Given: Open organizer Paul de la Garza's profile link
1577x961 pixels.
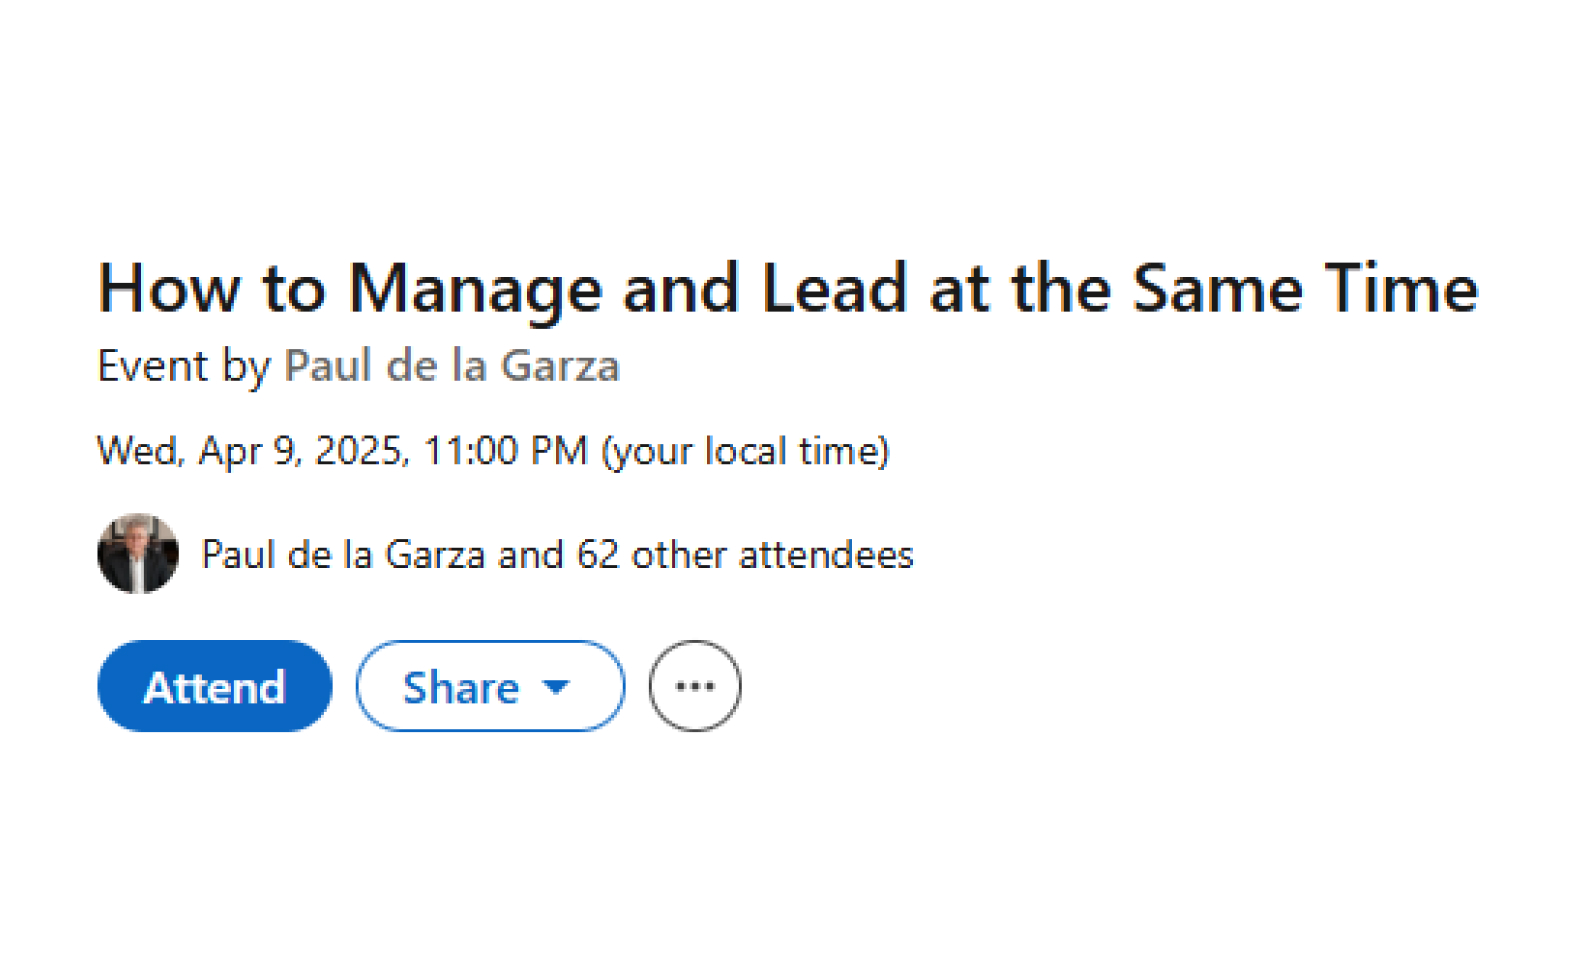Looking at the screenshot, I should pos(451,366).
